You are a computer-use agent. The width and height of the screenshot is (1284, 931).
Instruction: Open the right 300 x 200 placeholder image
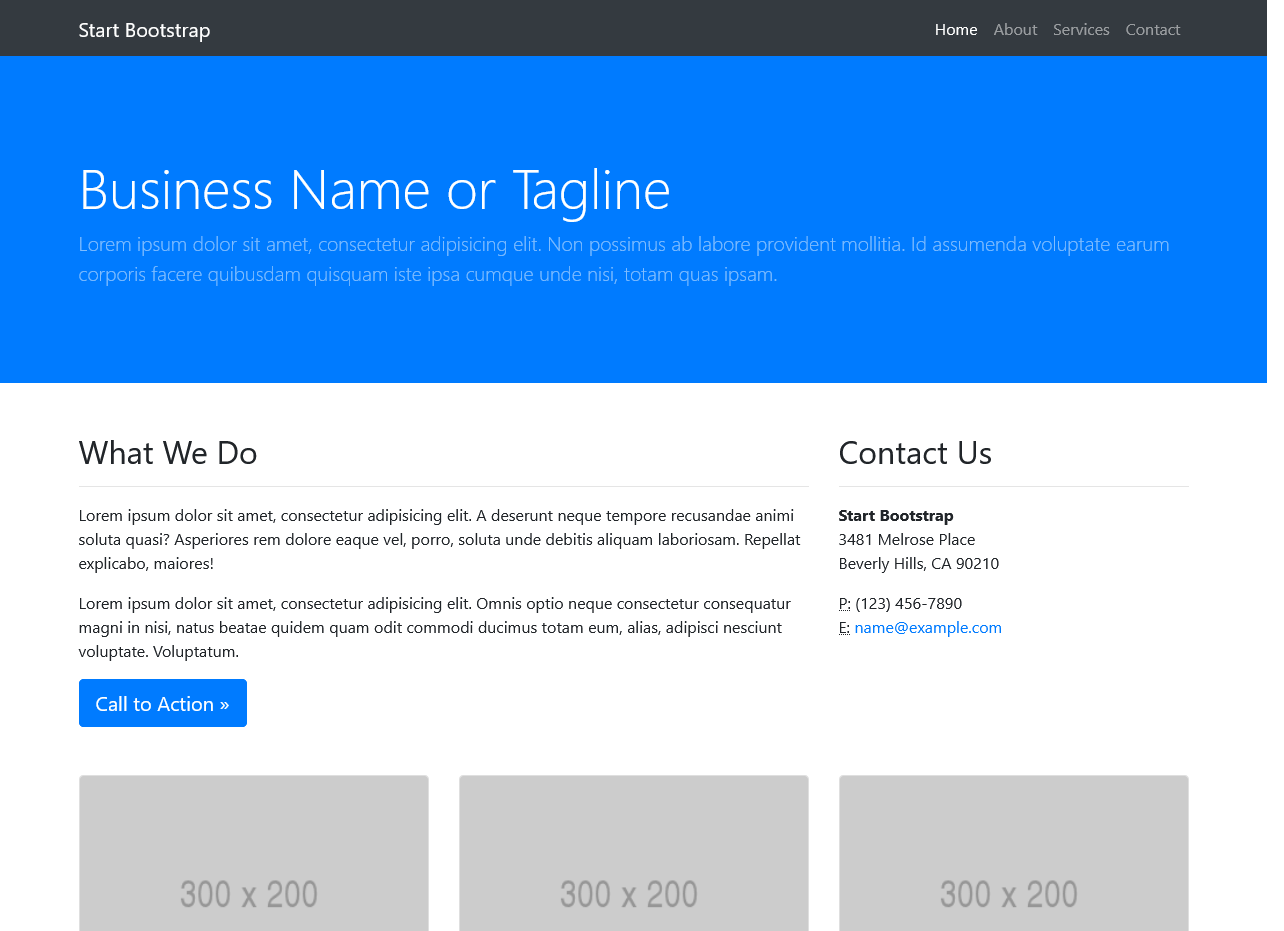(x=1013, y=854)
